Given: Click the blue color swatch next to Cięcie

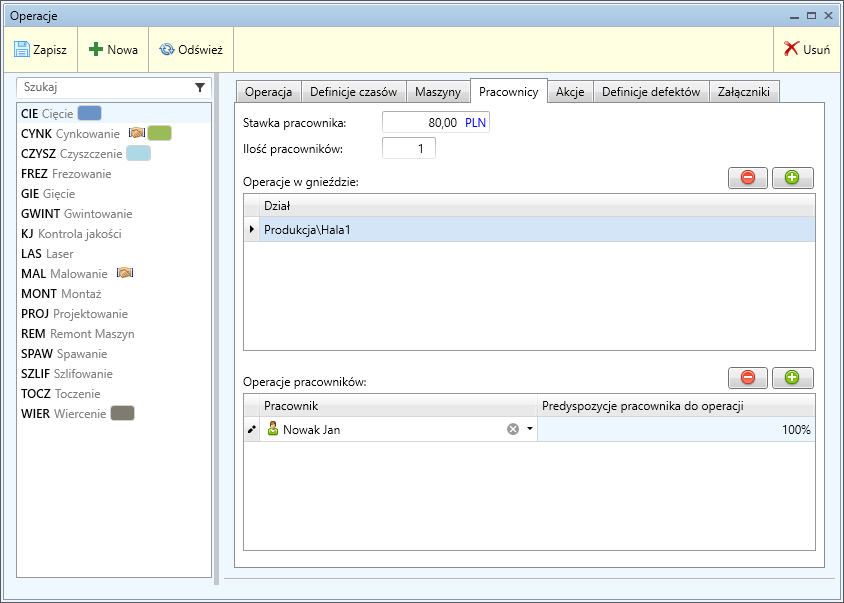Looking at the screenshot, I should coord(90,114).
